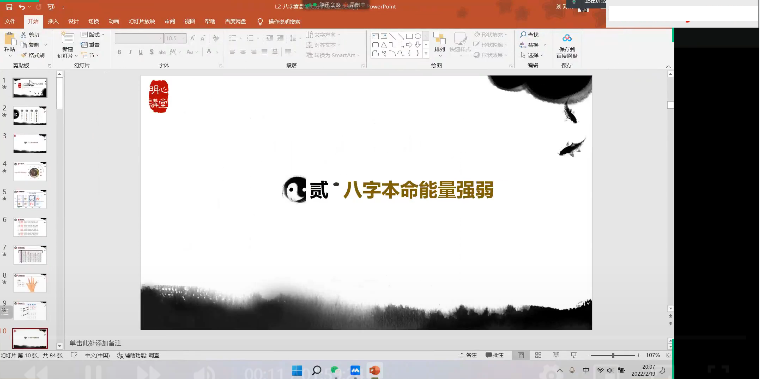Open the Transitions ribbon tab
Image resolution: width=760 pixels, height=379 pixels.
[94, 21]
